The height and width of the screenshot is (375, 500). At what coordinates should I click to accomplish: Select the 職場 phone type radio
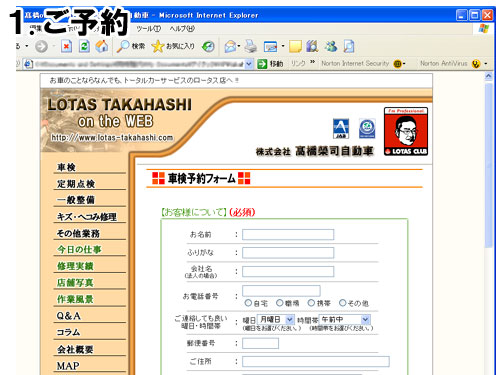(x=280, y=303)
